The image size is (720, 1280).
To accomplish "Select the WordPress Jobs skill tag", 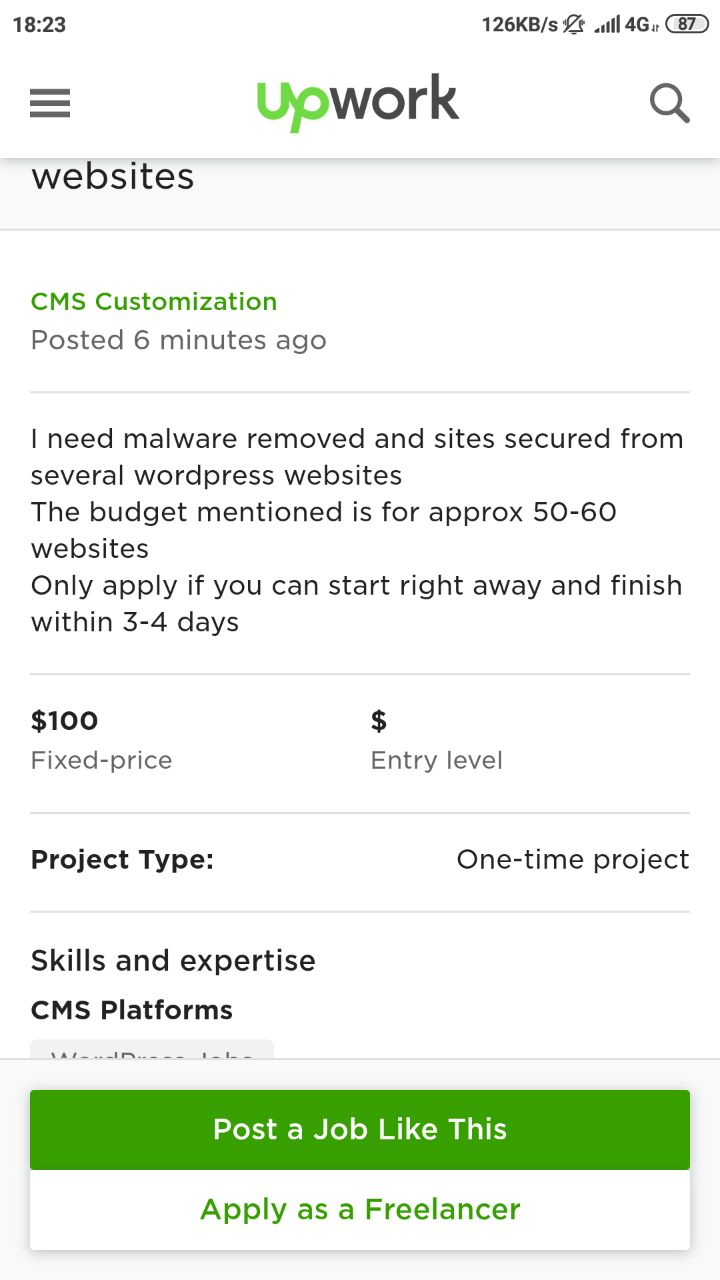I will (x=152, y=1049).
